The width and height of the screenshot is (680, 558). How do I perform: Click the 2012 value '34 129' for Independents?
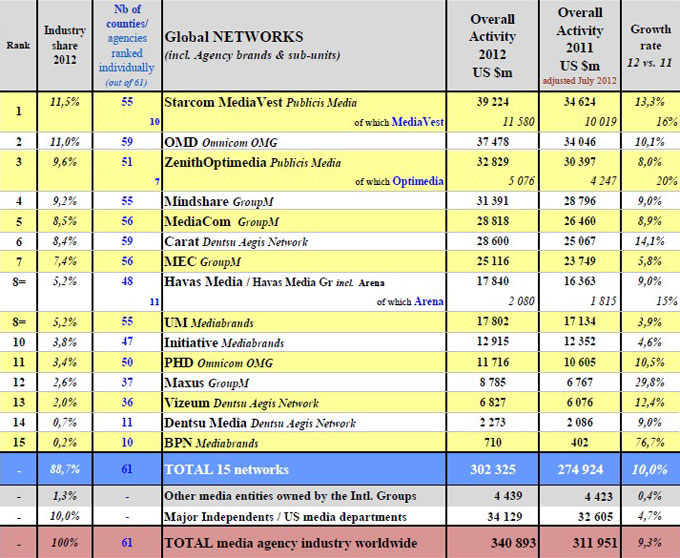[x=505, y=516]
